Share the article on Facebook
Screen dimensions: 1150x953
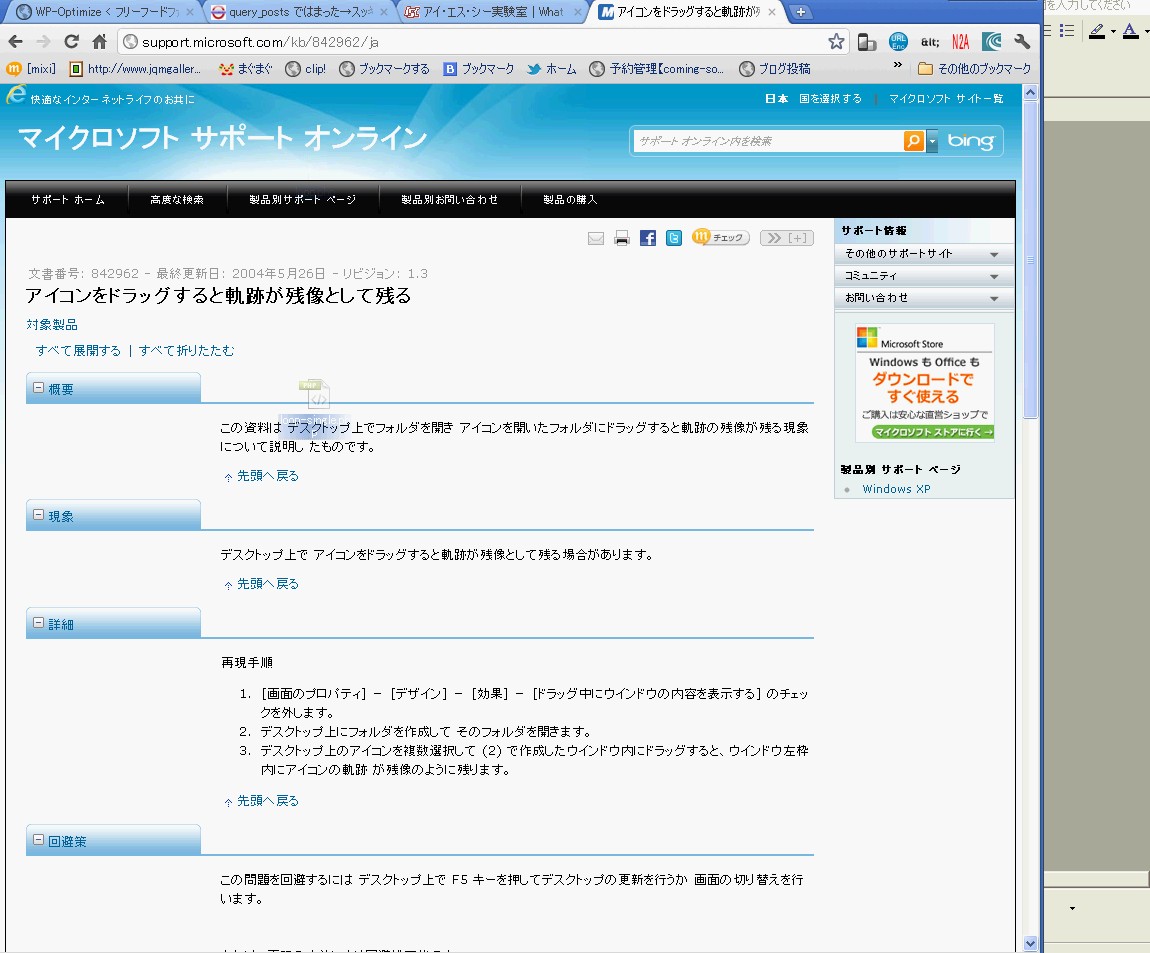648,238
